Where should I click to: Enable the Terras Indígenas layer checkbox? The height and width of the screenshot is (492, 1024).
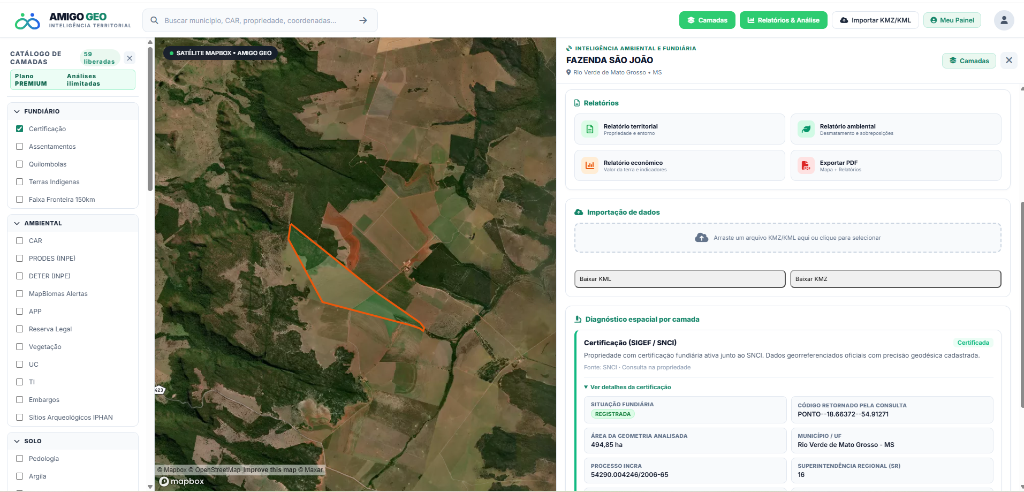(20, 182)
